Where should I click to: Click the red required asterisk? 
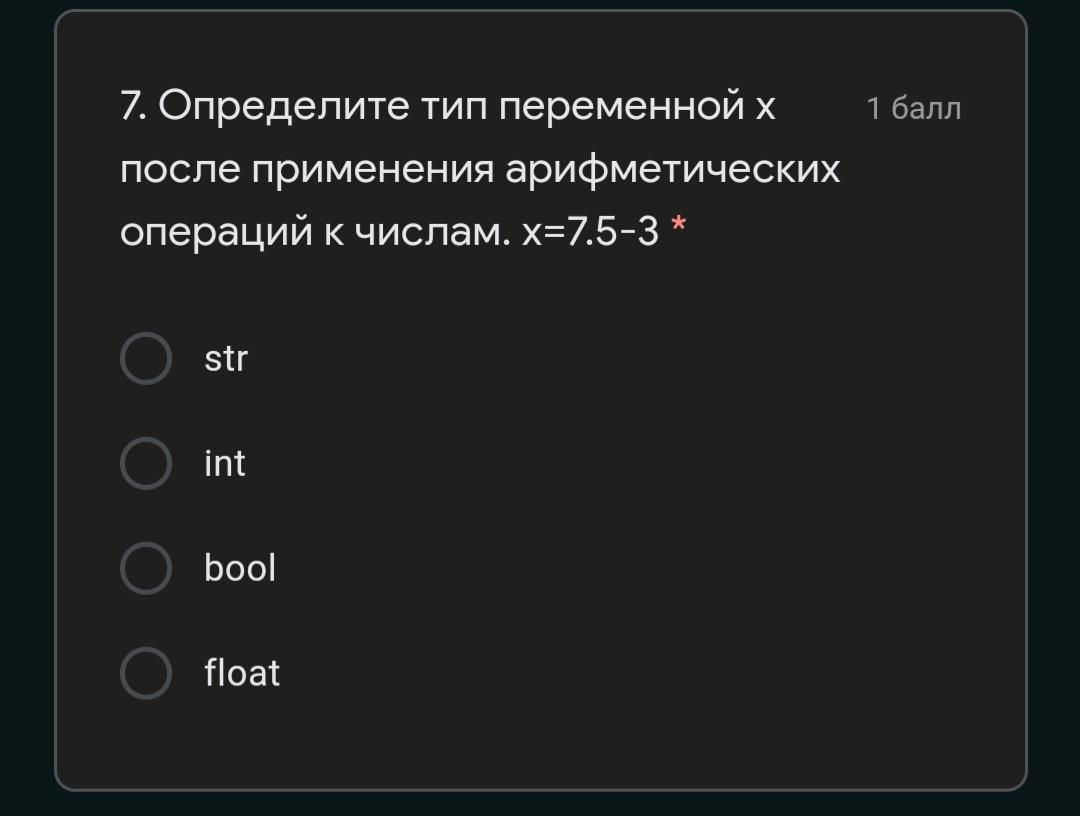click(x=679, y=226)
